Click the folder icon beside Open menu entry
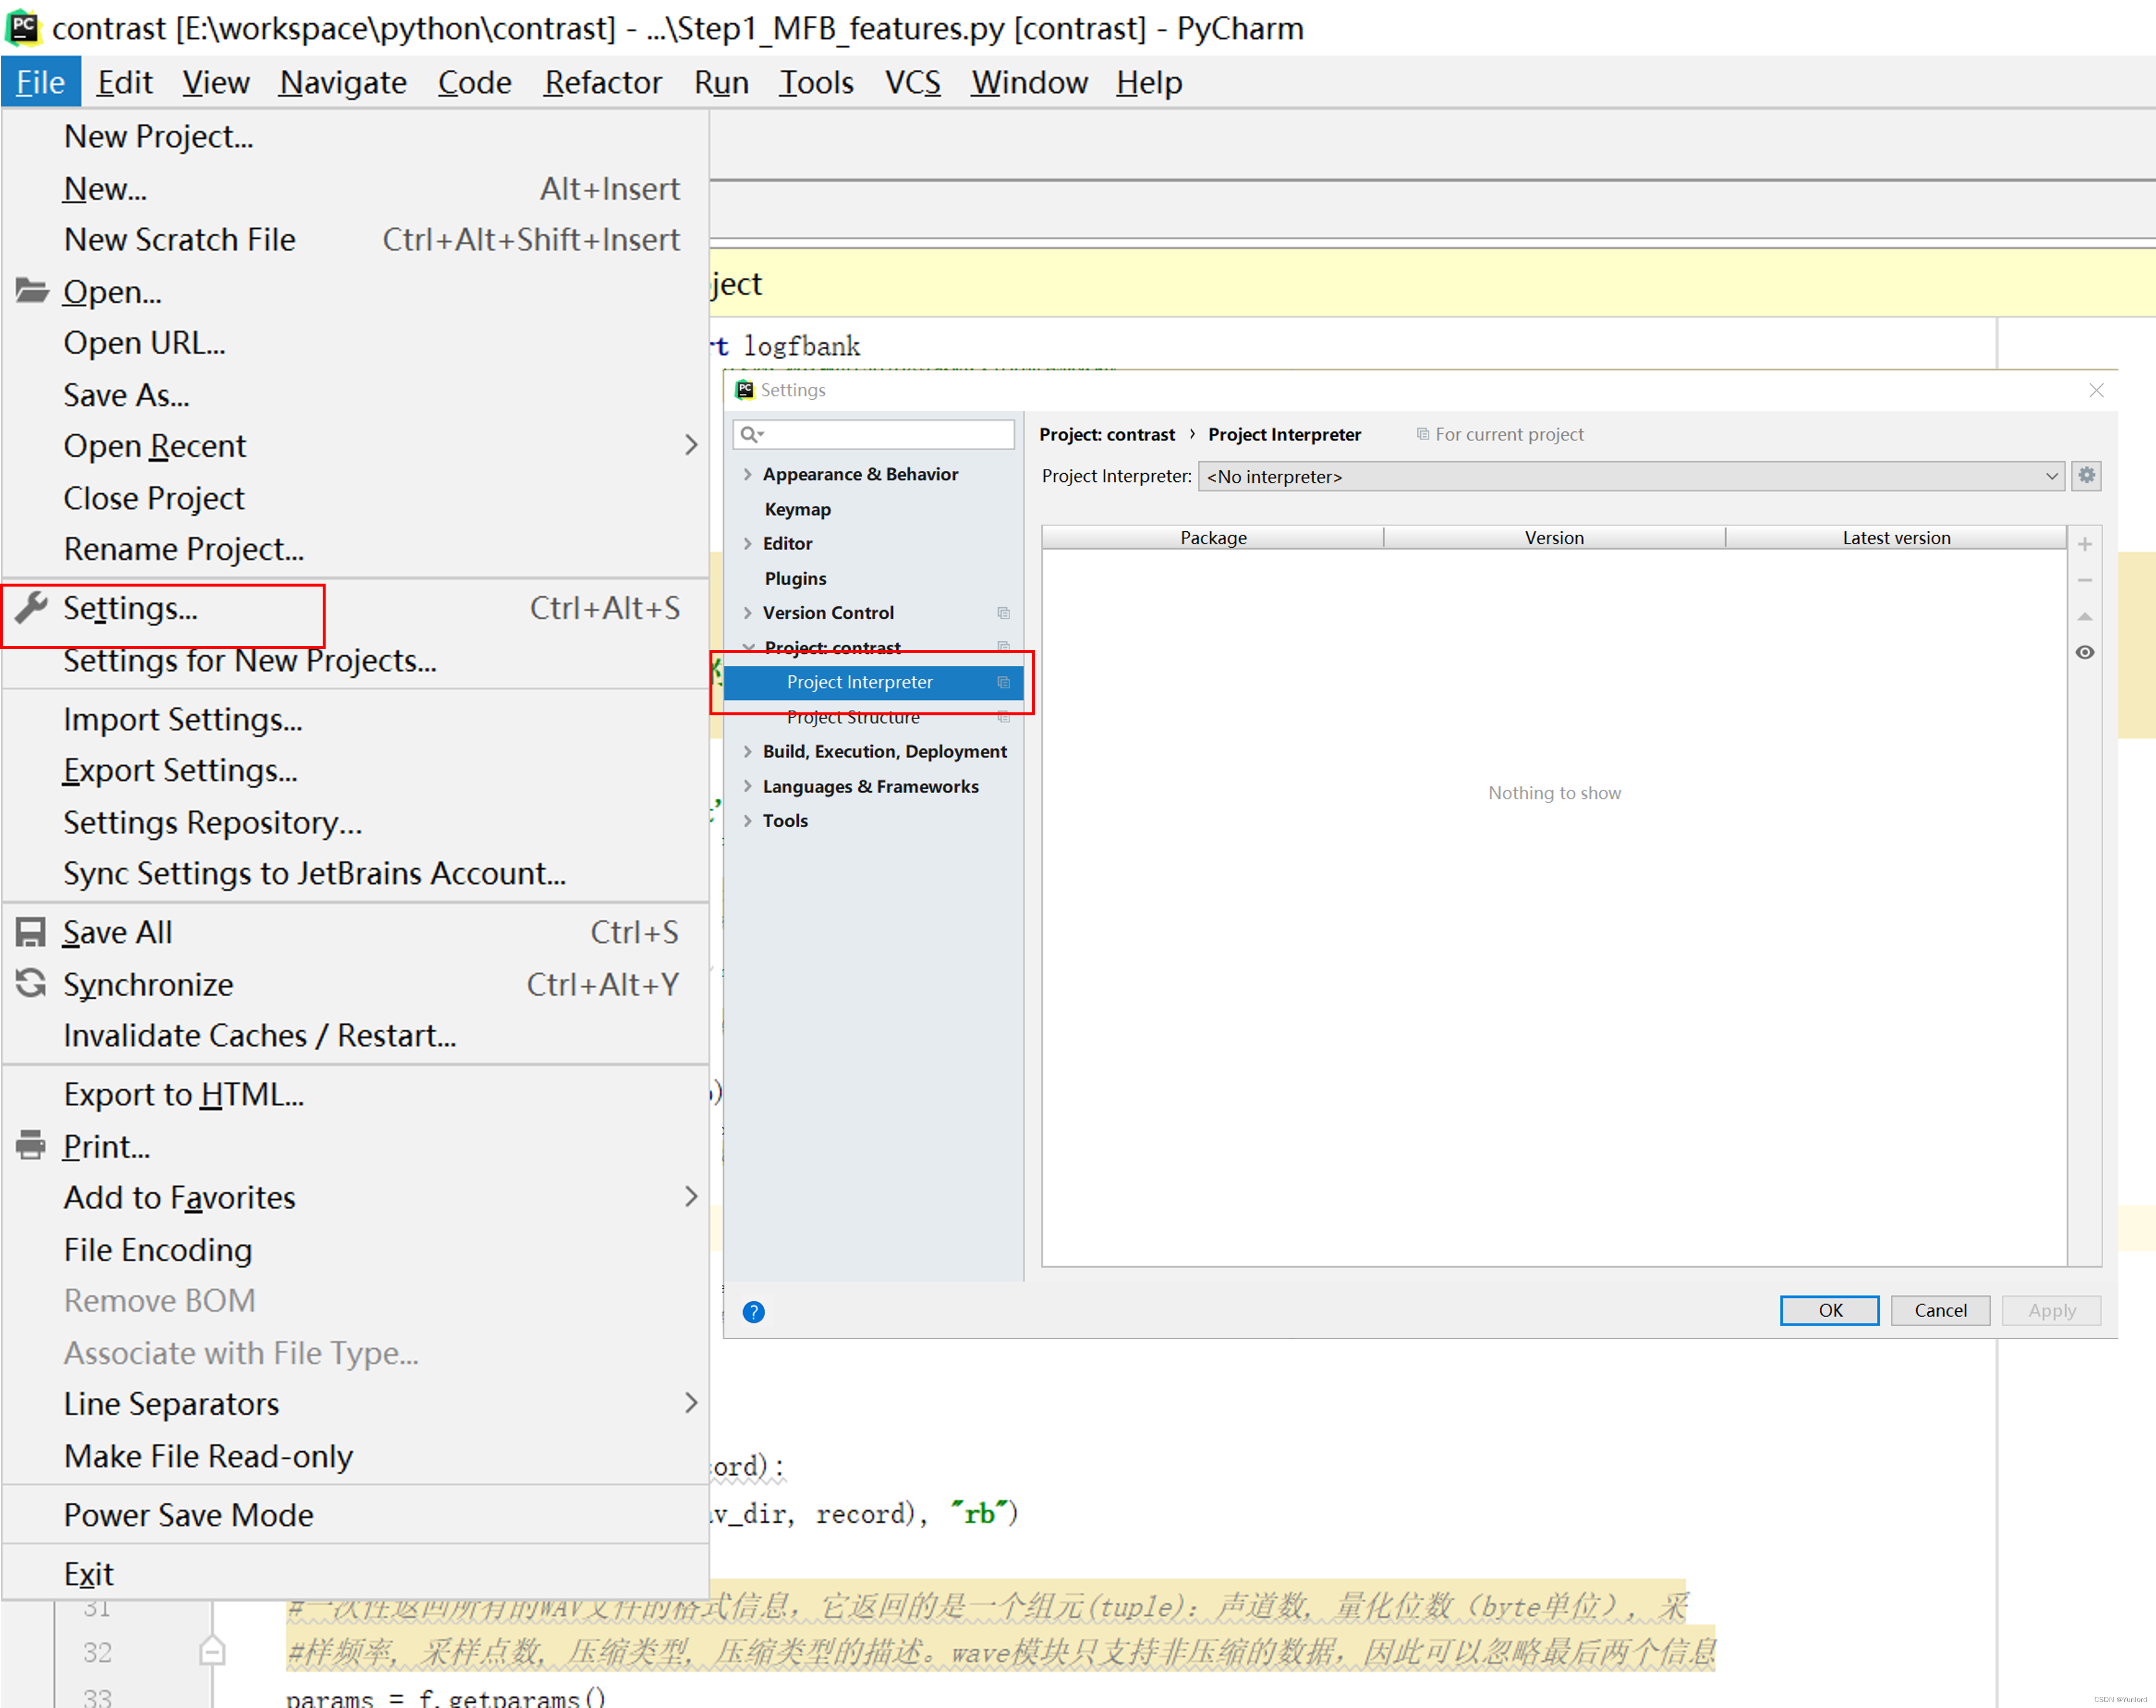 pyautogui.click(x=32, y=291)
